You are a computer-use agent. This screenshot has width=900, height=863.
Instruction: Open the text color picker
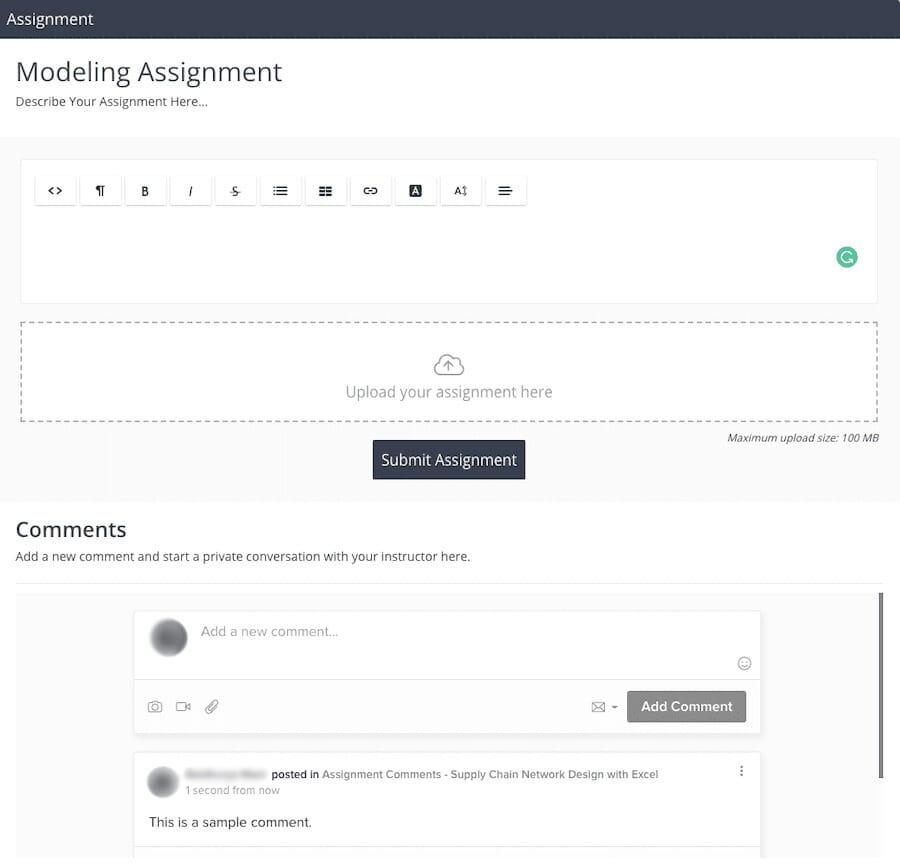[x=416, y=191]
